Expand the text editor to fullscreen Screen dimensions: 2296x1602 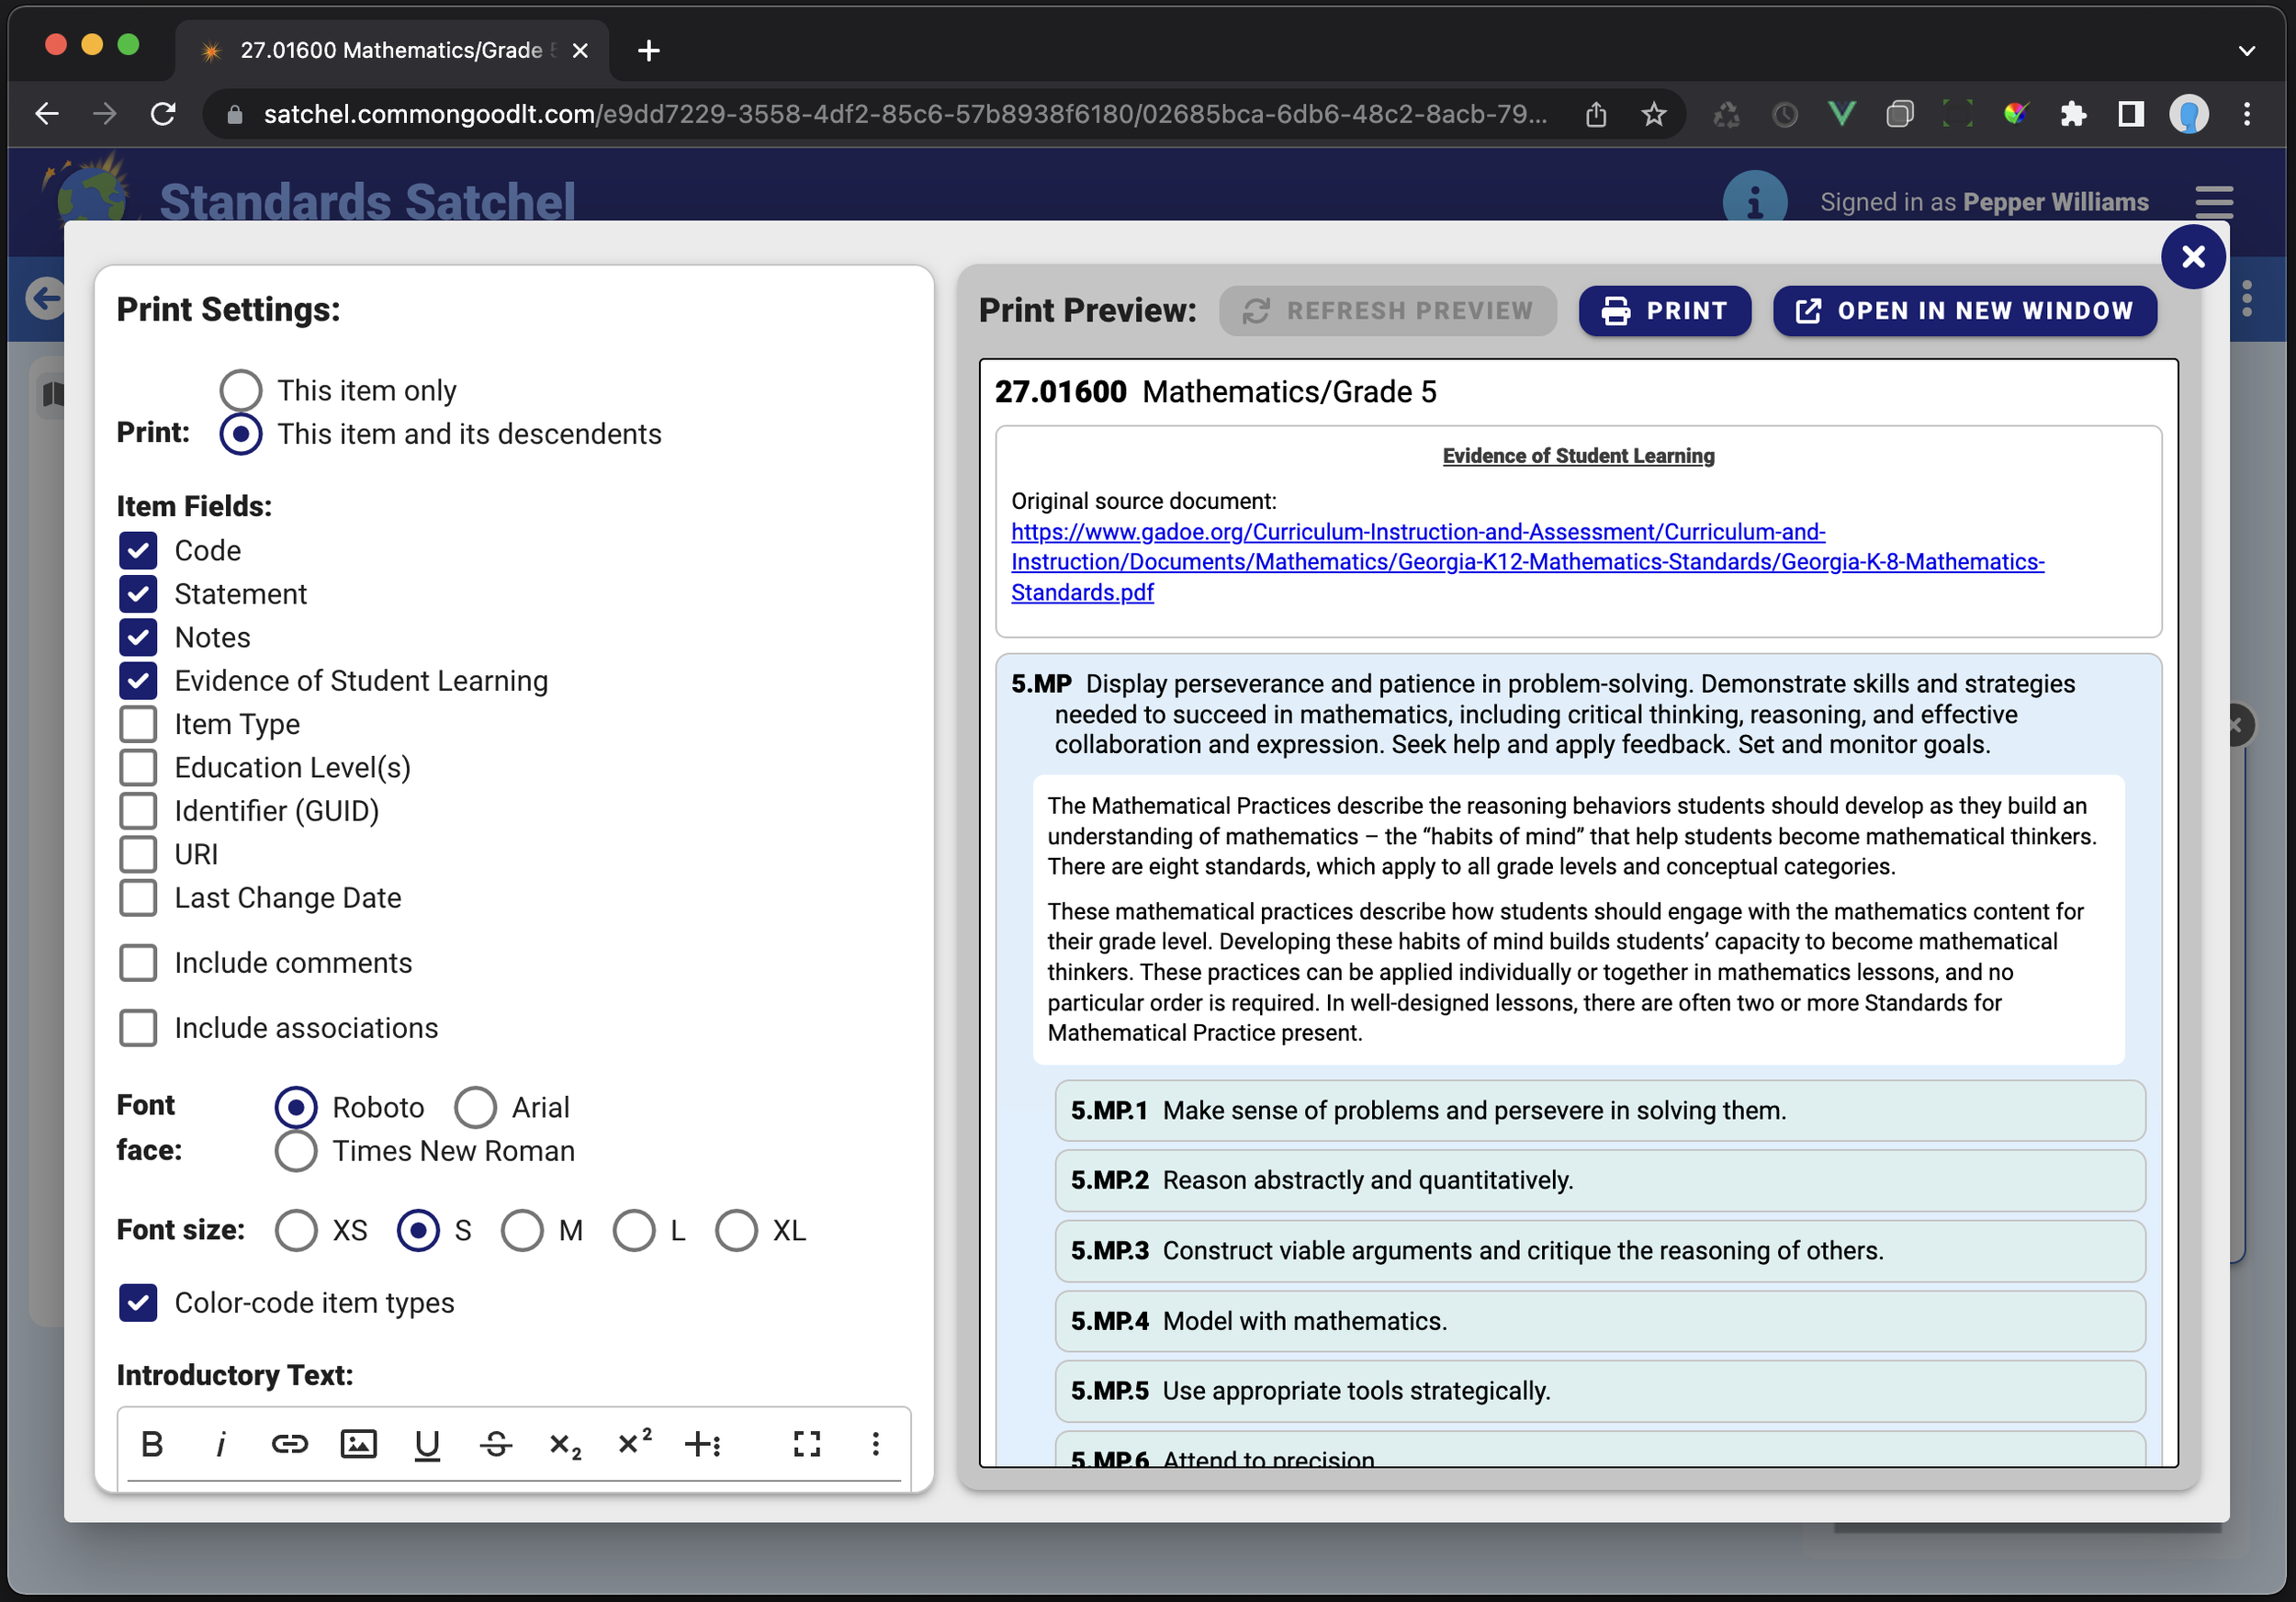click(807, 1443)
